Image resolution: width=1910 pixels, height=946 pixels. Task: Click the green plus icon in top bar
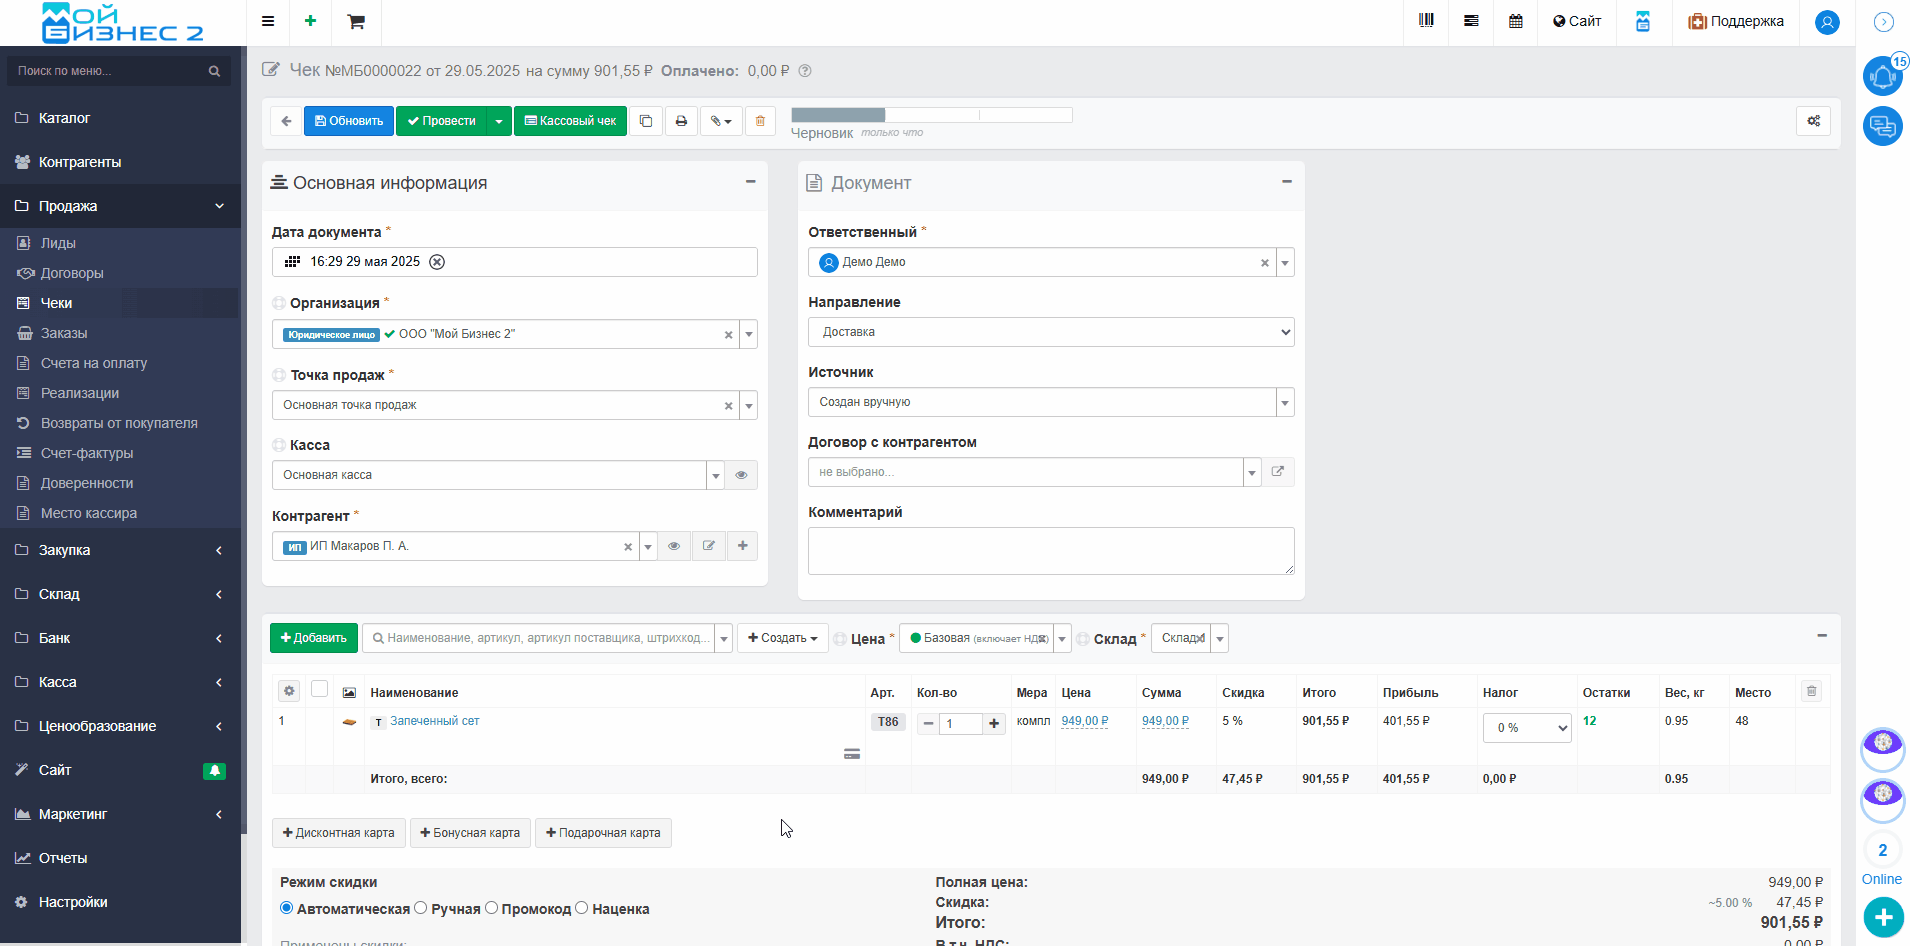310,21
